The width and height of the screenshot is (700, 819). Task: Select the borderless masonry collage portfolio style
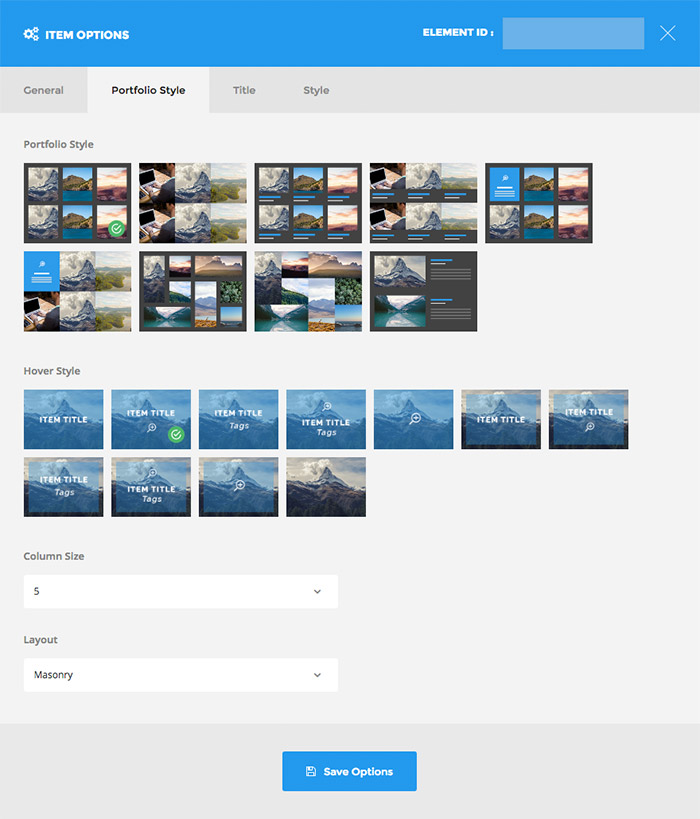[308, 291]
